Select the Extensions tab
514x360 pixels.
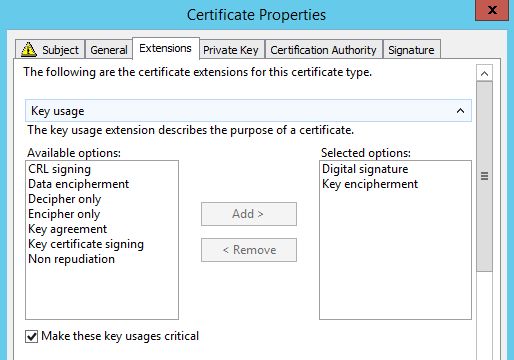point(166,48)
